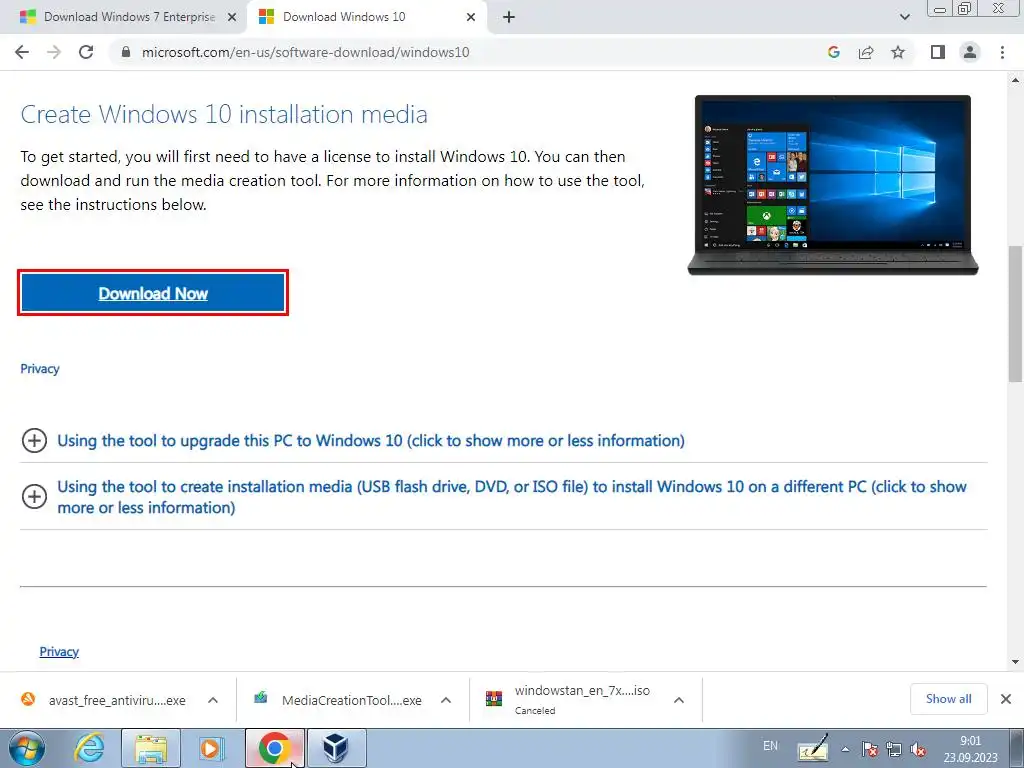Click the scrollbar down arrow
The height and width of the screenshot is (768, 1024).
coord(1016,662)
